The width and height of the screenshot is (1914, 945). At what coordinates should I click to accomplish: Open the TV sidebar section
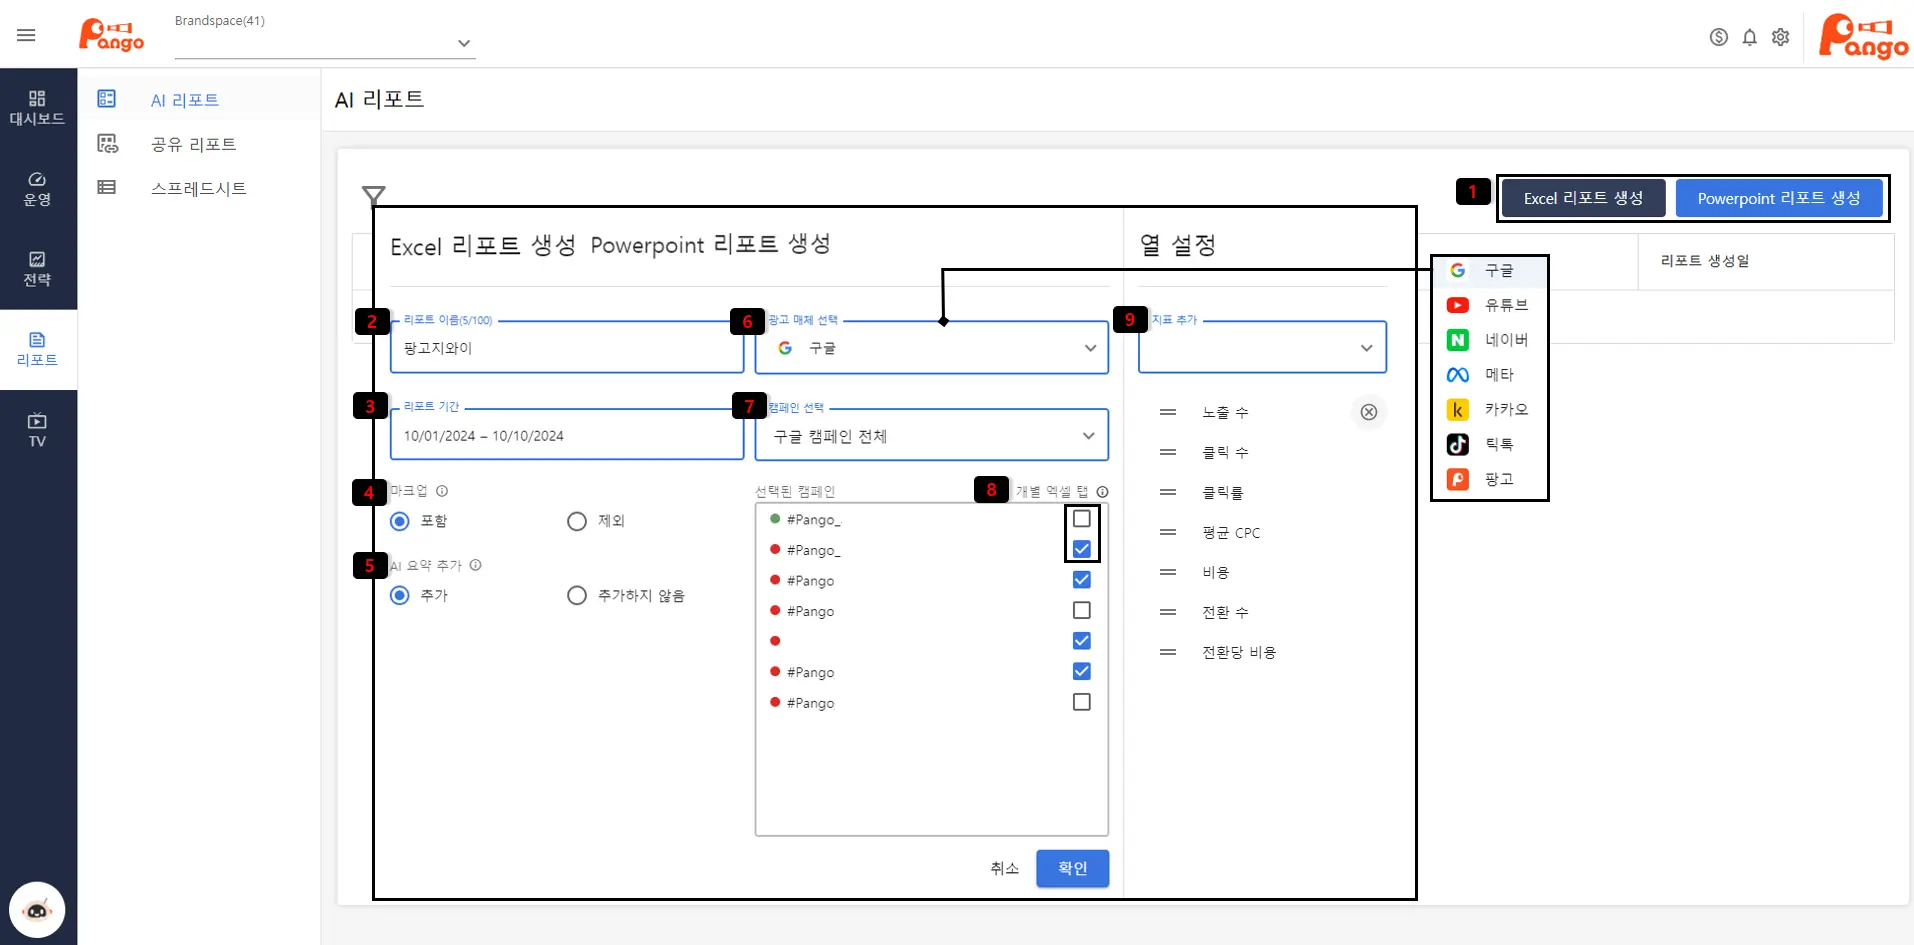tap(37, 430)
